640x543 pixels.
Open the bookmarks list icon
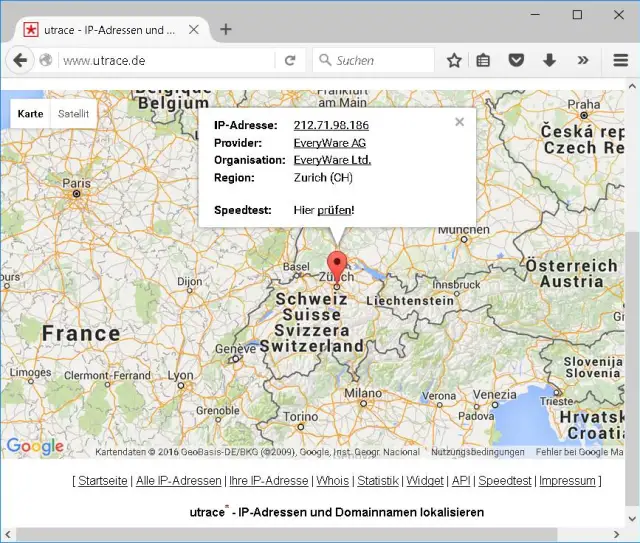click(484, 61)
